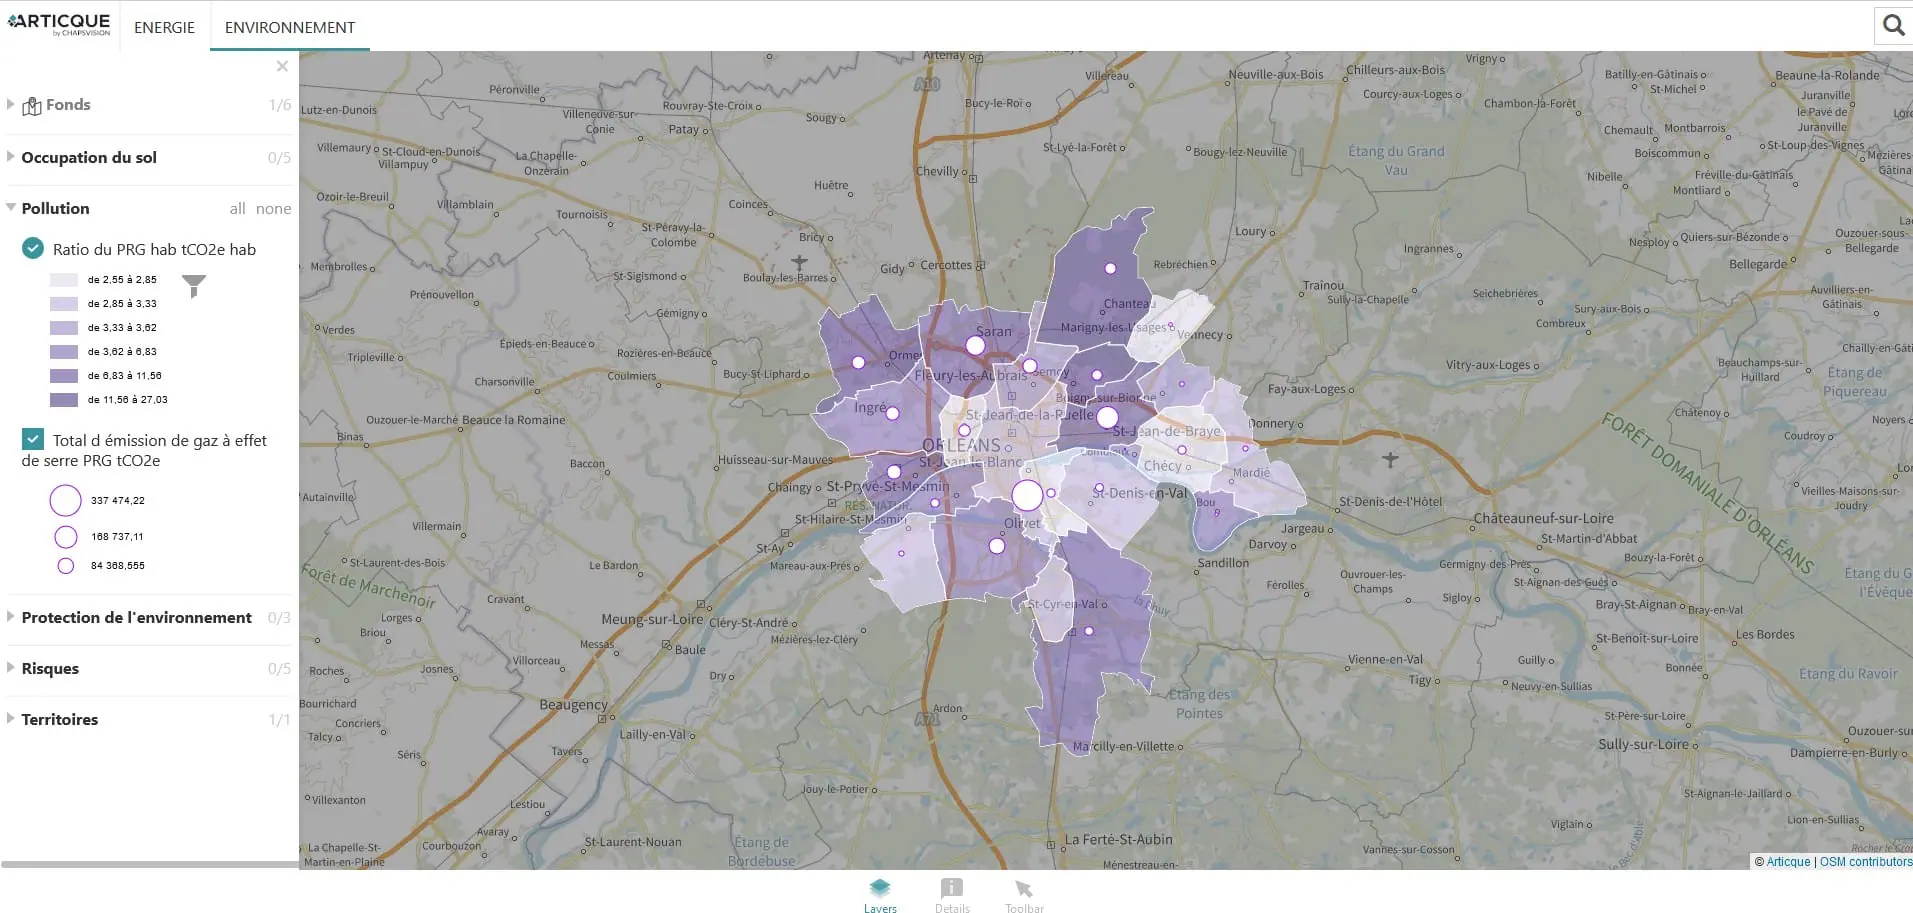Expand the Fonds group
Image resolution: width=1913 pixels, height=913 pixels.
click(x=11, y=104)
